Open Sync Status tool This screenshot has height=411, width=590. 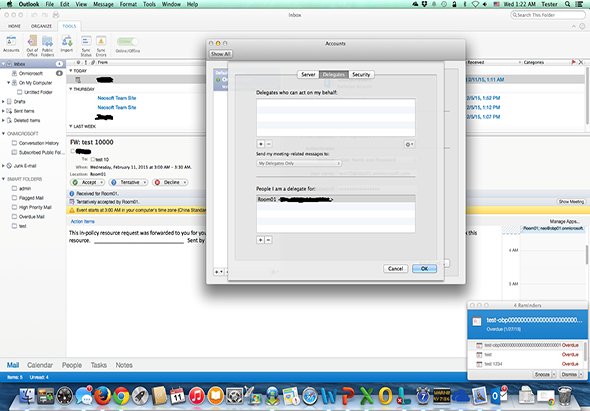tap(86, 46)
